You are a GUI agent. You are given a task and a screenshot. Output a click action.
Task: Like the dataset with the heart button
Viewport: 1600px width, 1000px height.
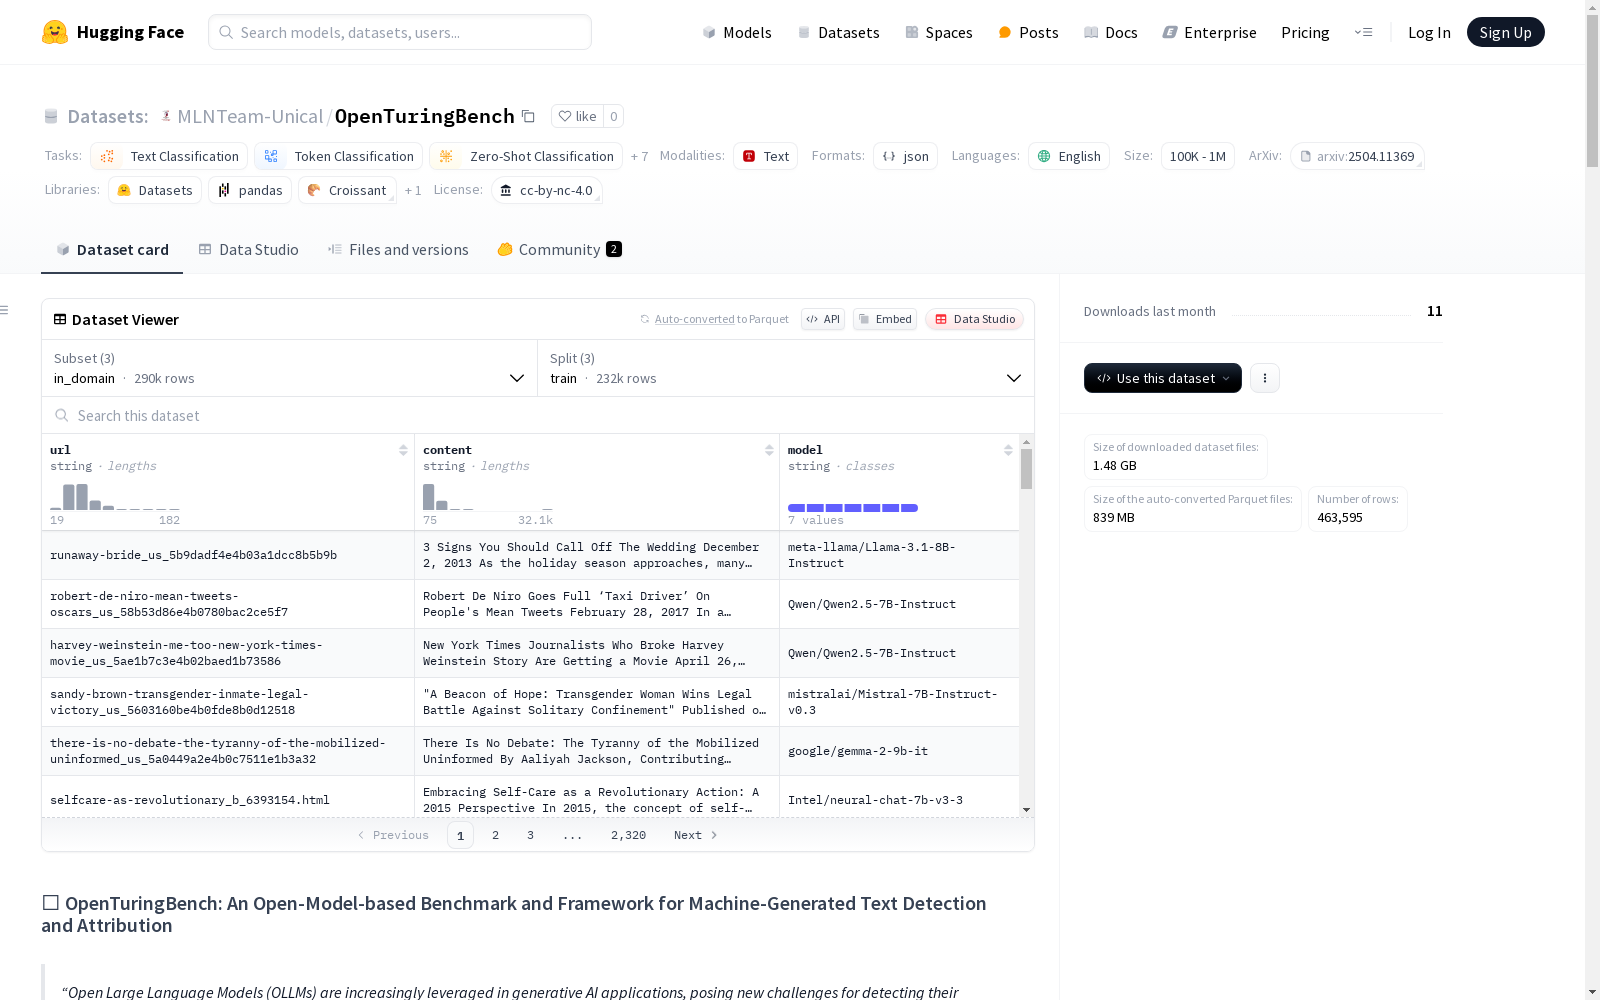tap(578, 116)
